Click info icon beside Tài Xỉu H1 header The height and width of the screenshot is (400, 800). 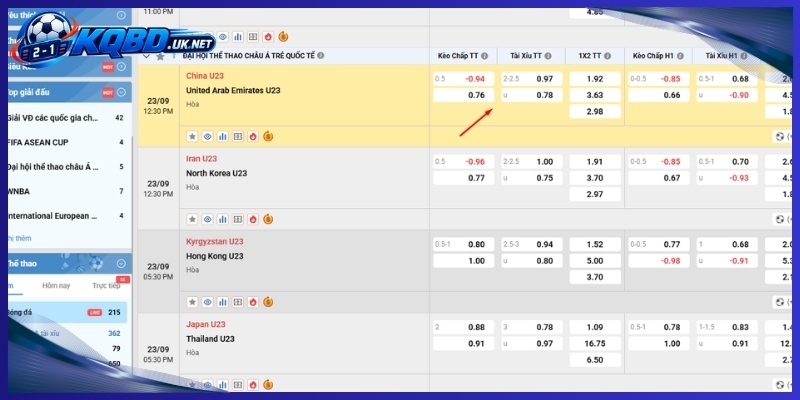[743, 56]
